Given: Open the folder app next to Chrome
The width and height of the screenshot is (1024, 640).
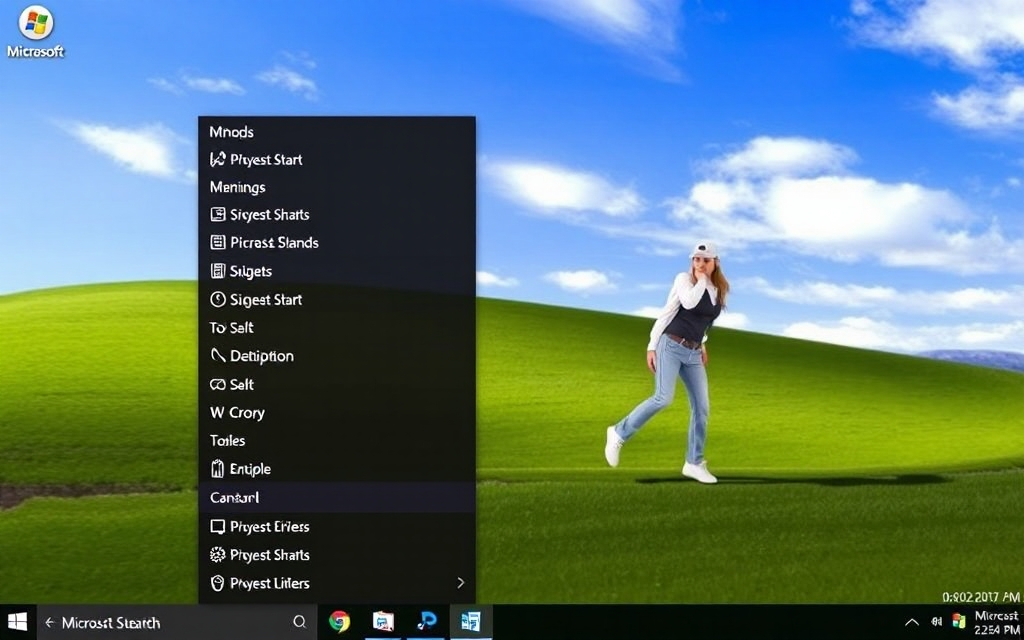Looking at the screenshot, I should click(x=383, y=622).
